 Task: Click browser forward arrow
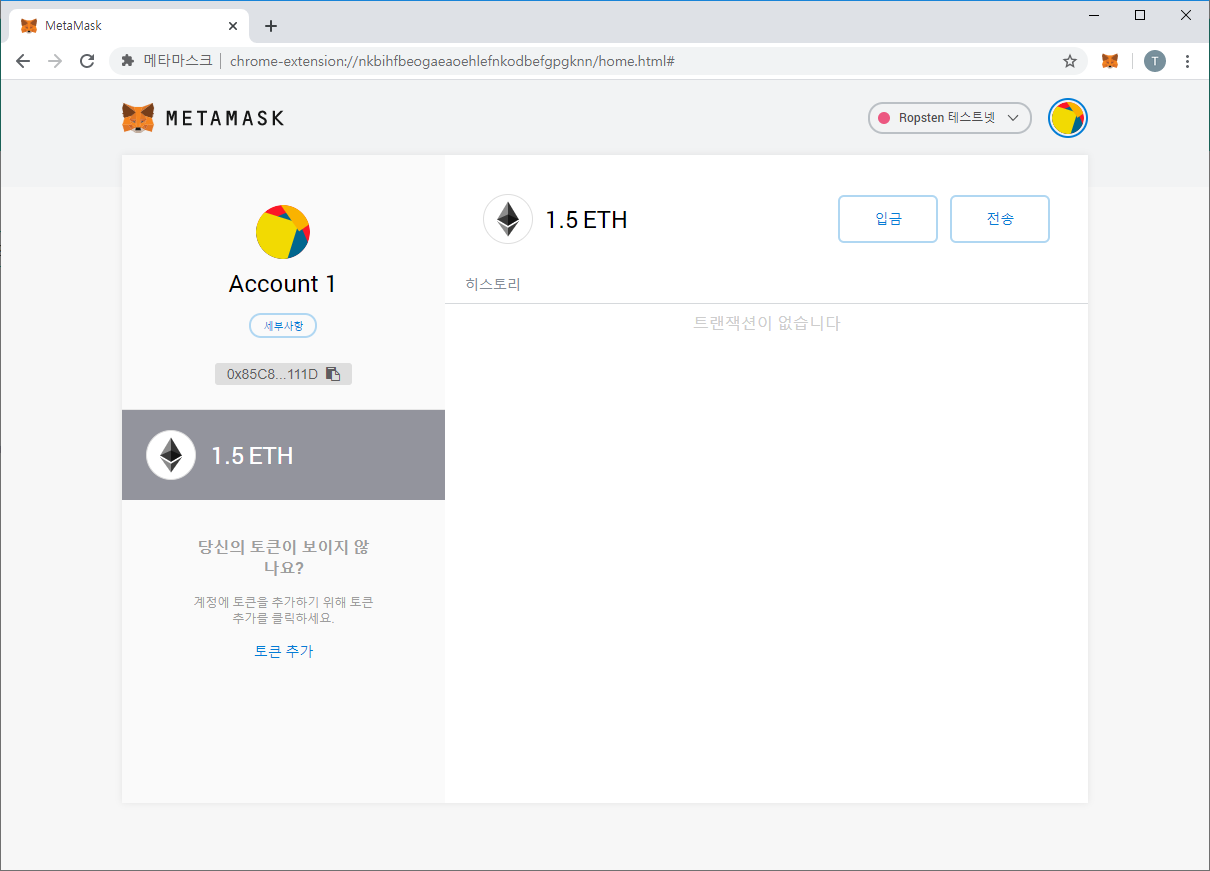click(55, 61)
